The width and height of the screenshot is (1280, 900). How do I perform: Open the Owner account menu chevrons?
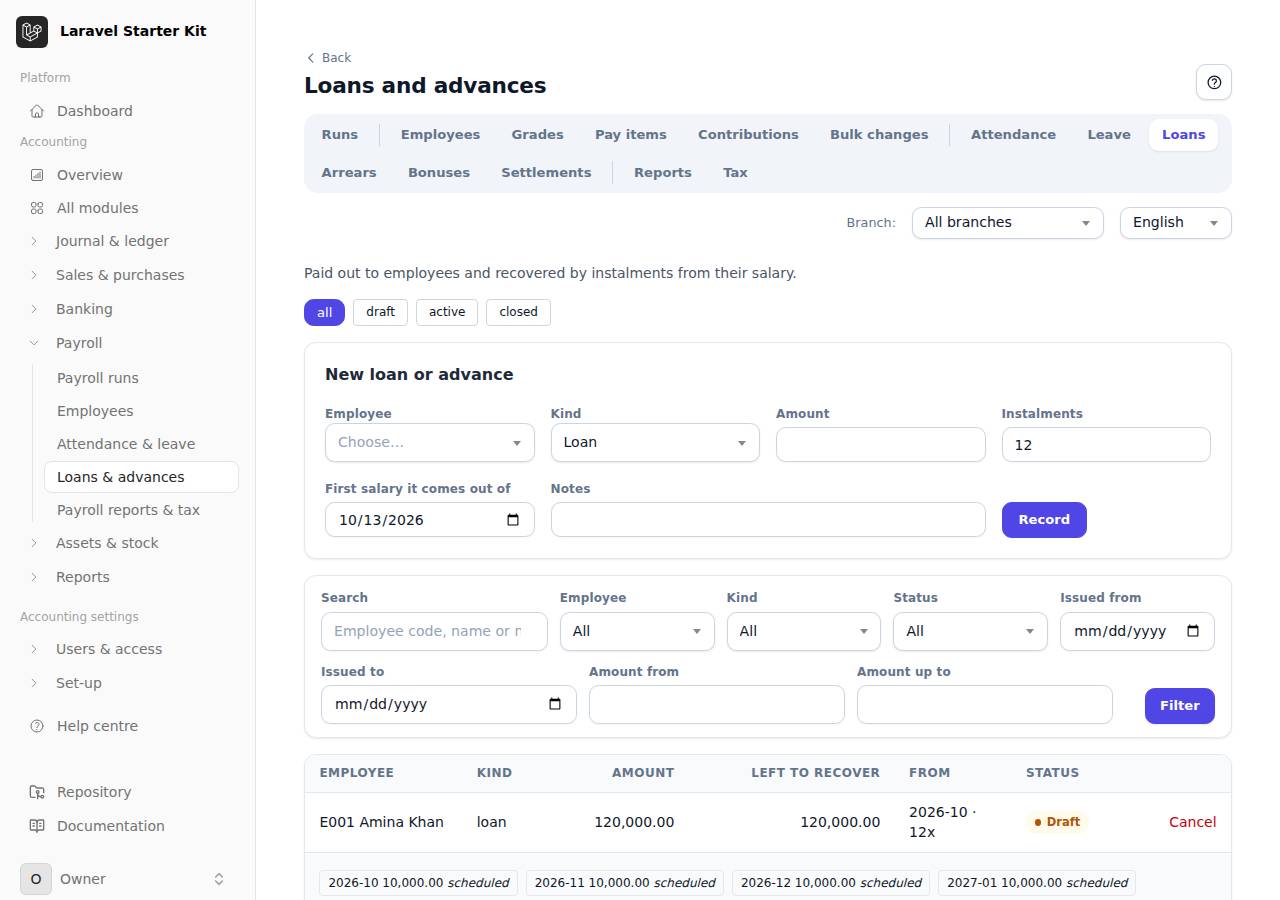[219, 879]
